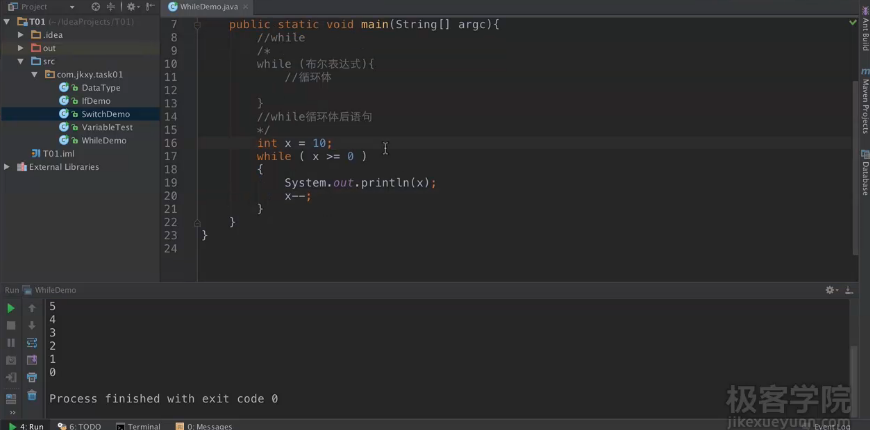Click 'System.out.println(x);' line
The height and width of the screenshot is (430, 870).
pos(360,183)
